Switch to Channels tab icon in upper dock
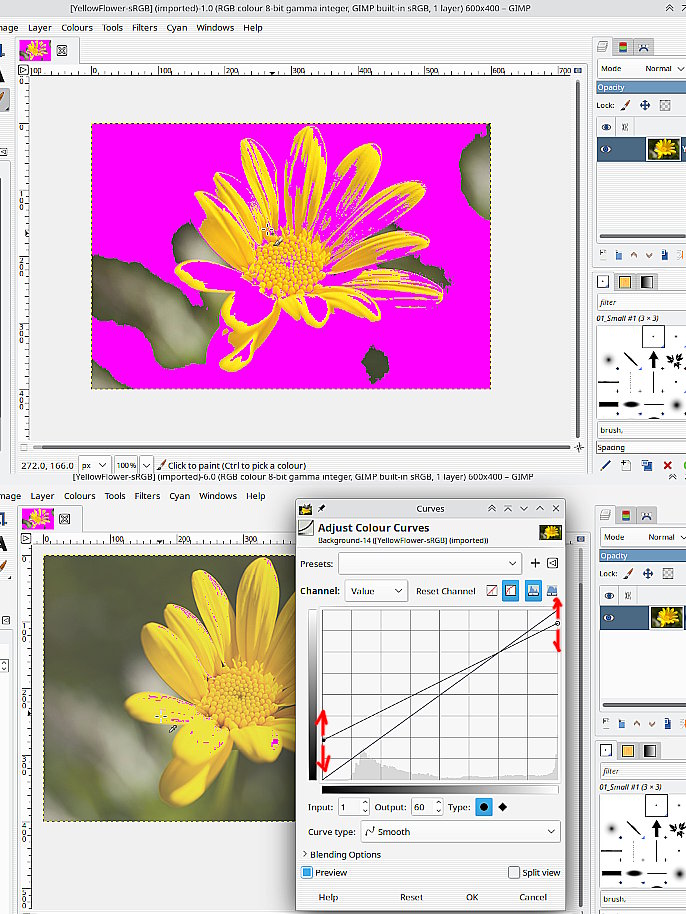 pos(623,46)
